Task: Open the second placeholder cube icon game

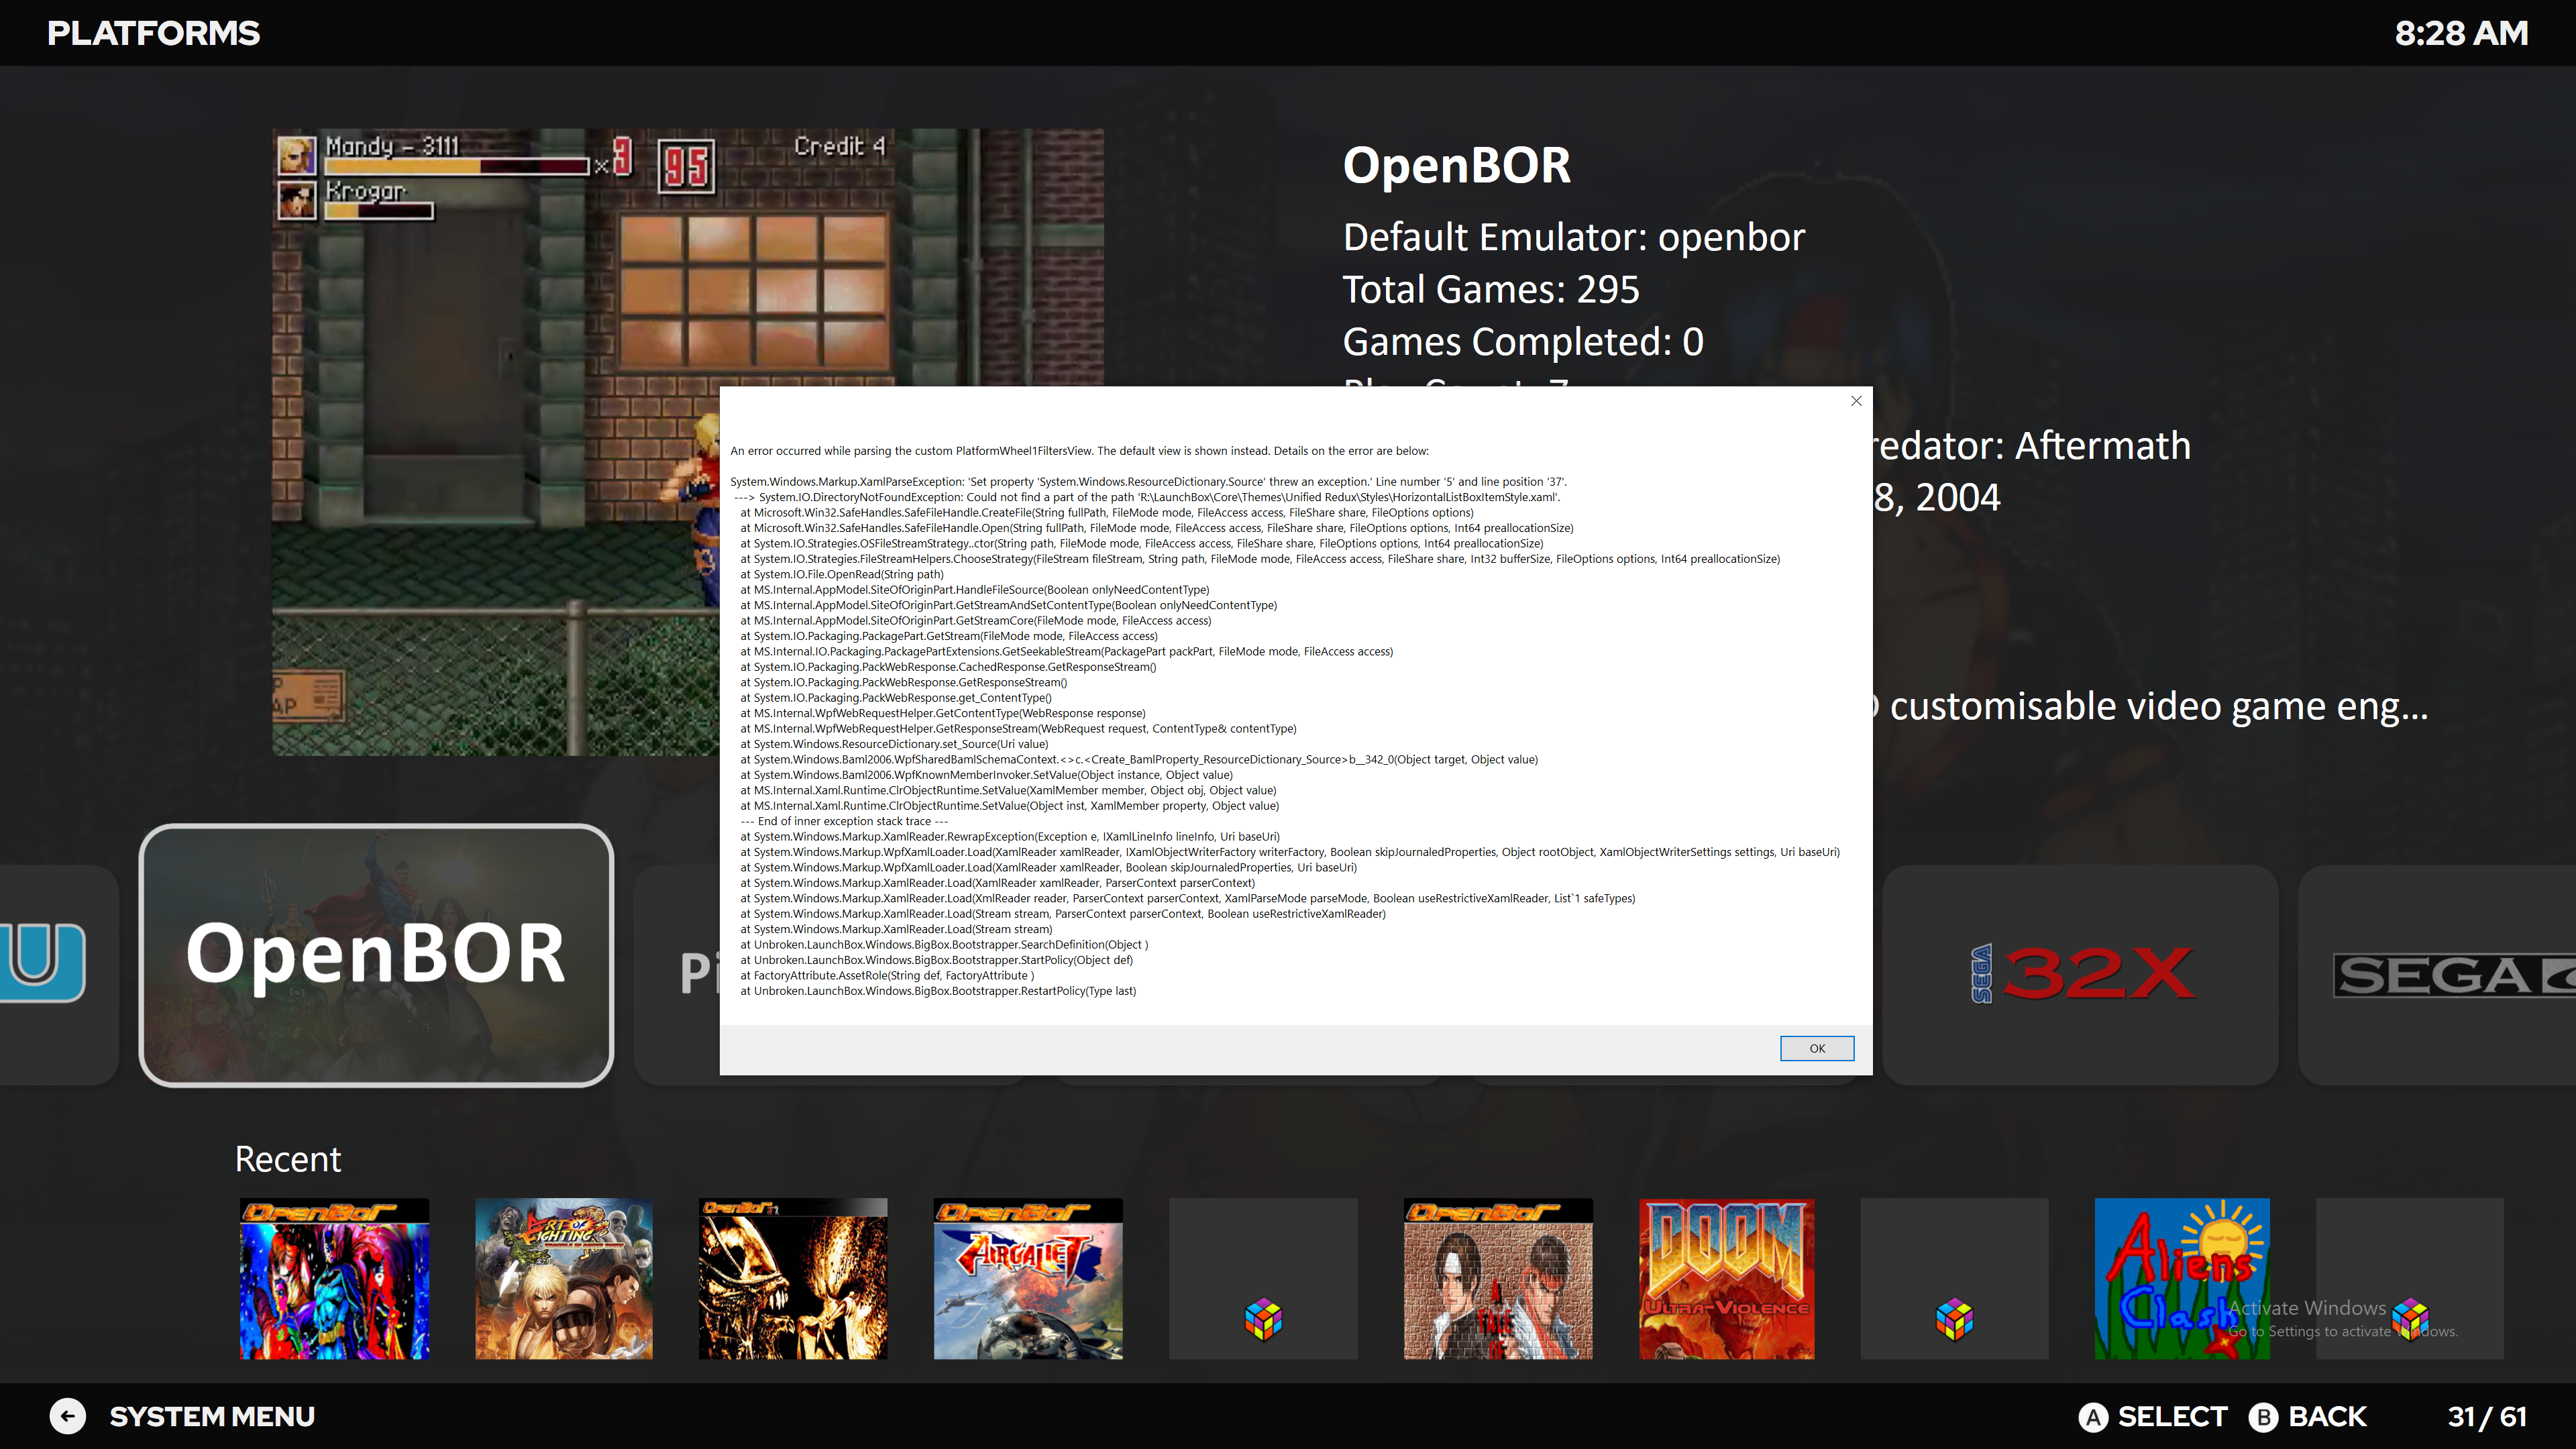Action: [x=1954, y=1279]
